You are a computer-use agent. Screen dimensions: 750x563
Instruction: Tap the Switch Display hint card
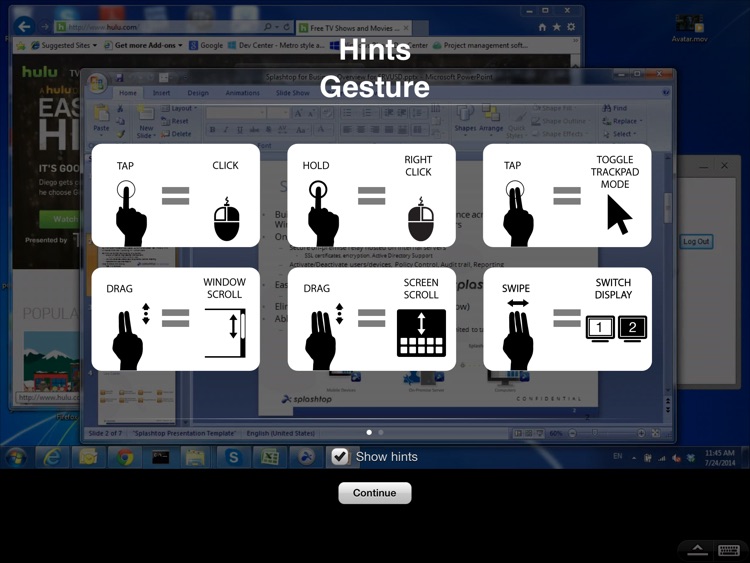click(567, 319)
